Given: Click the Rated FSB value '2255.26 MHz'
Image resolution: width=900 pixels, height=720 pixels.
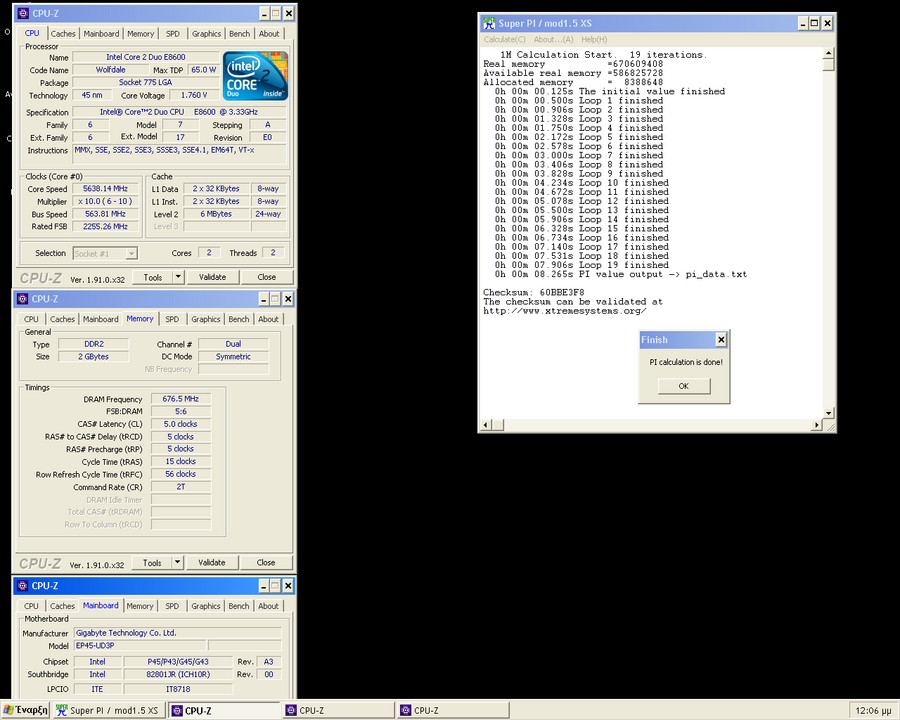Looking at the screenshot, I should (x=105, y=226).
